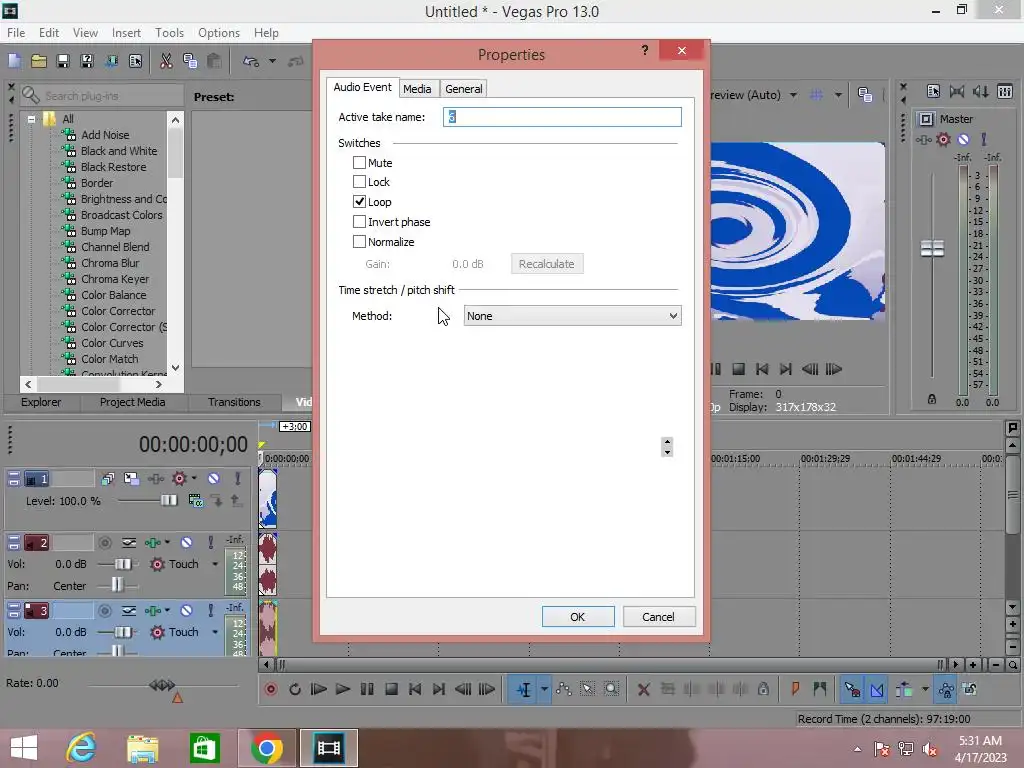Screen dimensions: 1024x768
Task: Click the Insert Region icon
Action: click(x=820, y=689)
